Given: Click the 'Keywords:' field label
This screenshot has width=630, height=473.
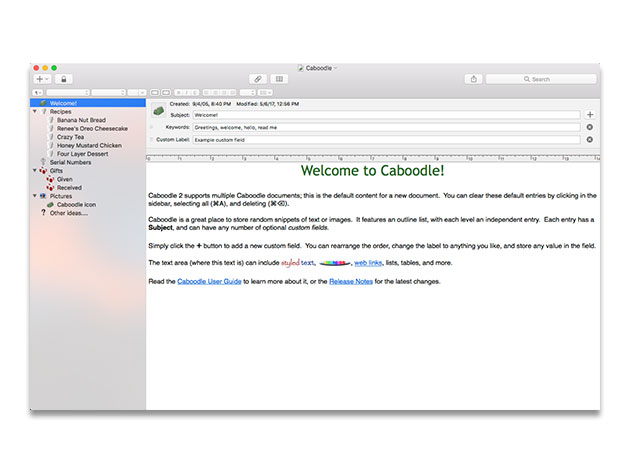Looking at the screenshot, I should tap(178, 127).
